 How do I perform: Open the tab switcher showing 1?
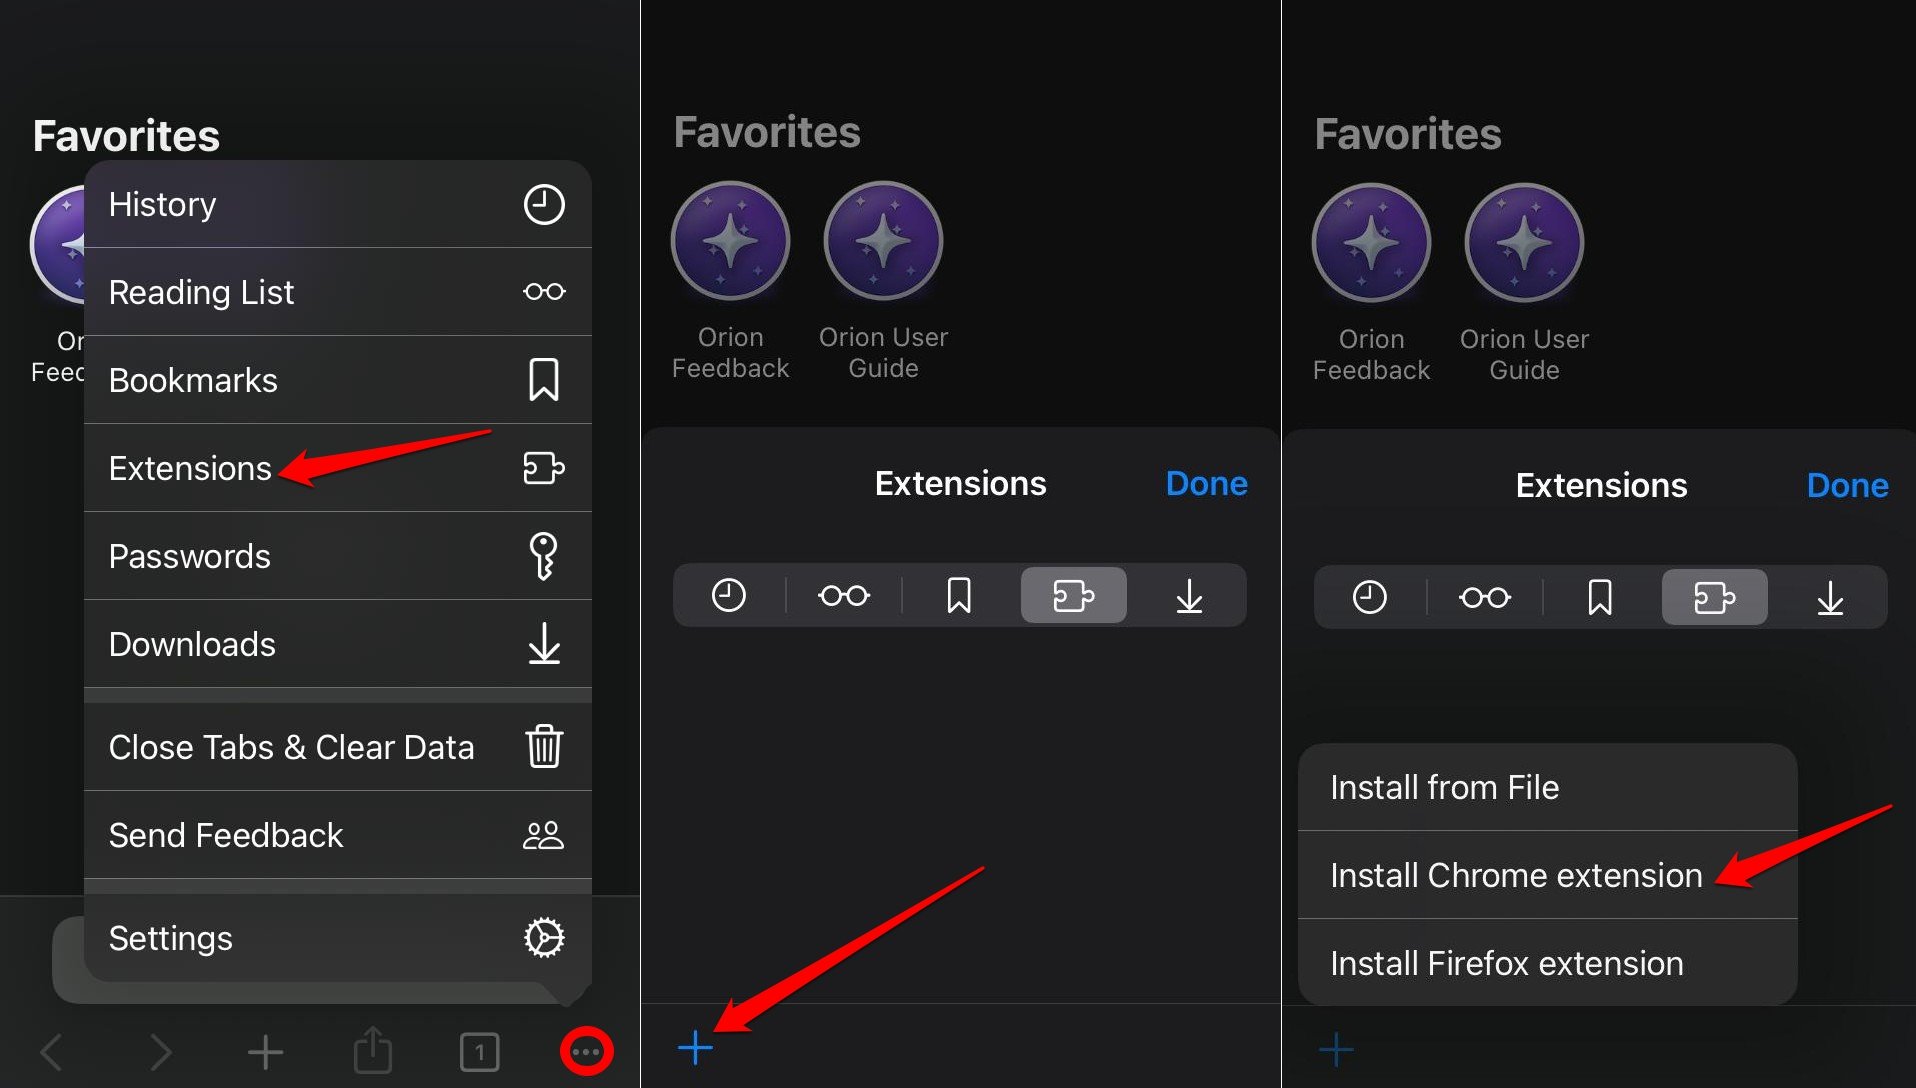(480, 1052)
